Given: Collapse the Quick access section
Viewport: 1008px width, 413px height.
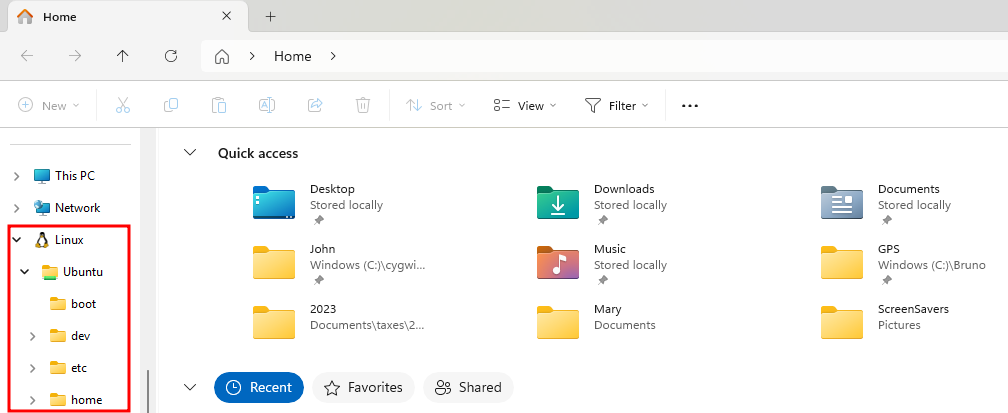Looking at the screenshot, I should pos(190,153).
